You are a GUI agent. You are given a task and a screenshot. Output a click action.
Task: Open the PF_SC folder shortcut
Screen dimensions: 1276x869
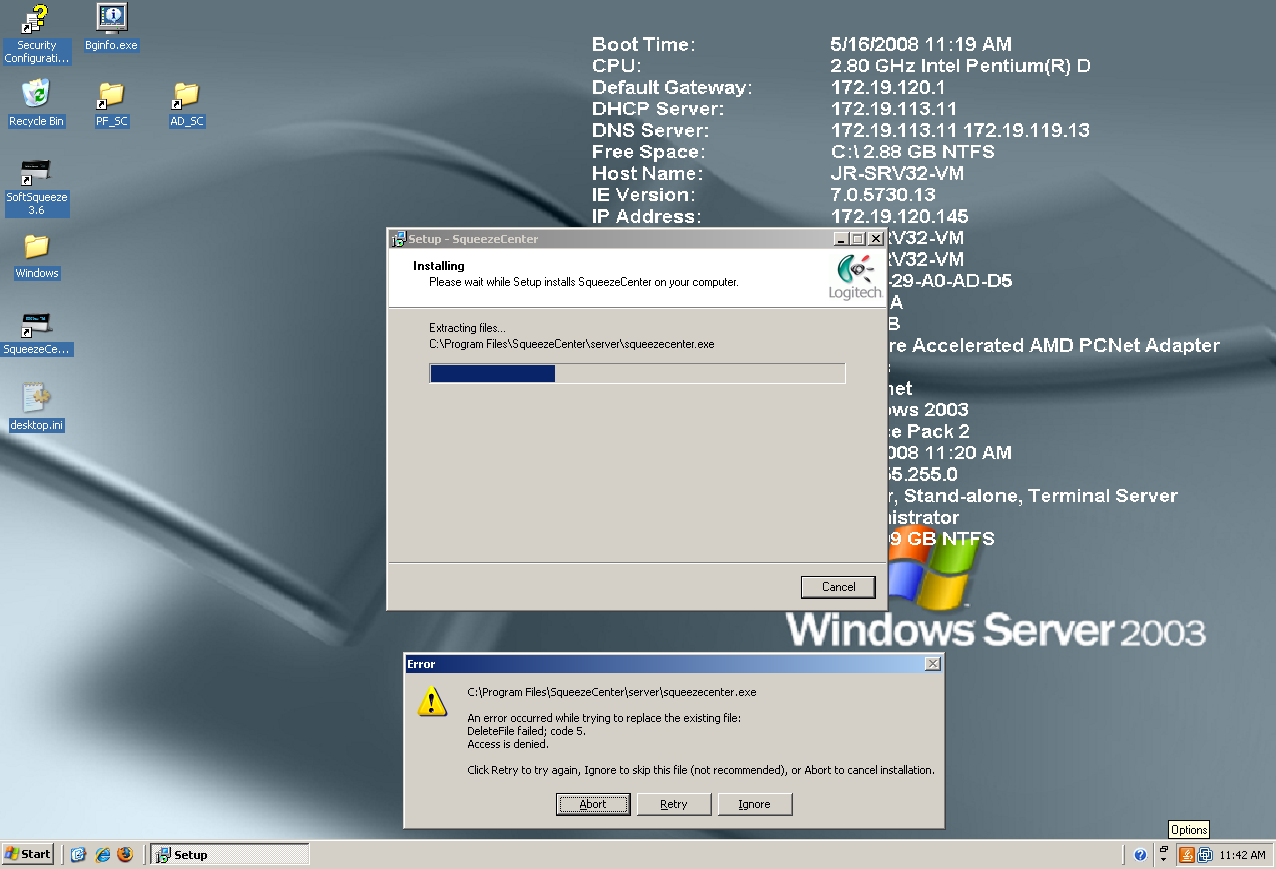click(x=111, y=96)
